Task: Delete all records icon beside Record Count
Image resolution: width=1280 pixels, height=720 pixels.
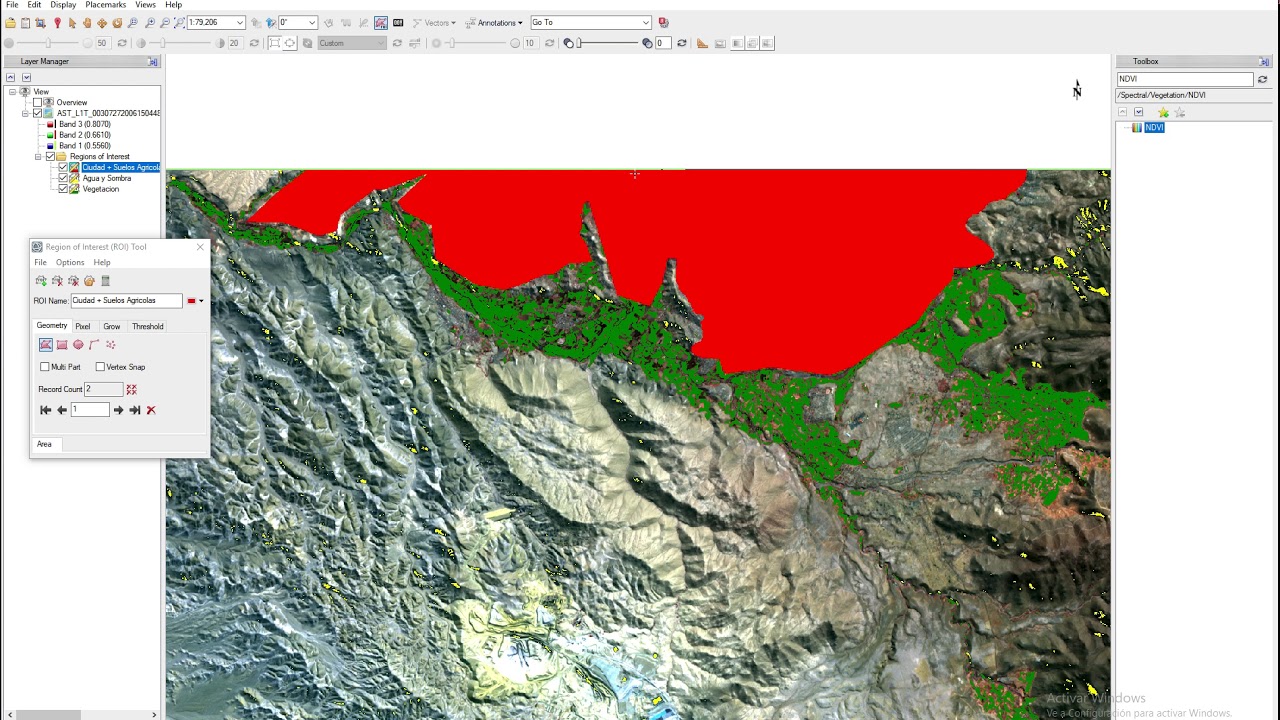Action: (131, 389)
